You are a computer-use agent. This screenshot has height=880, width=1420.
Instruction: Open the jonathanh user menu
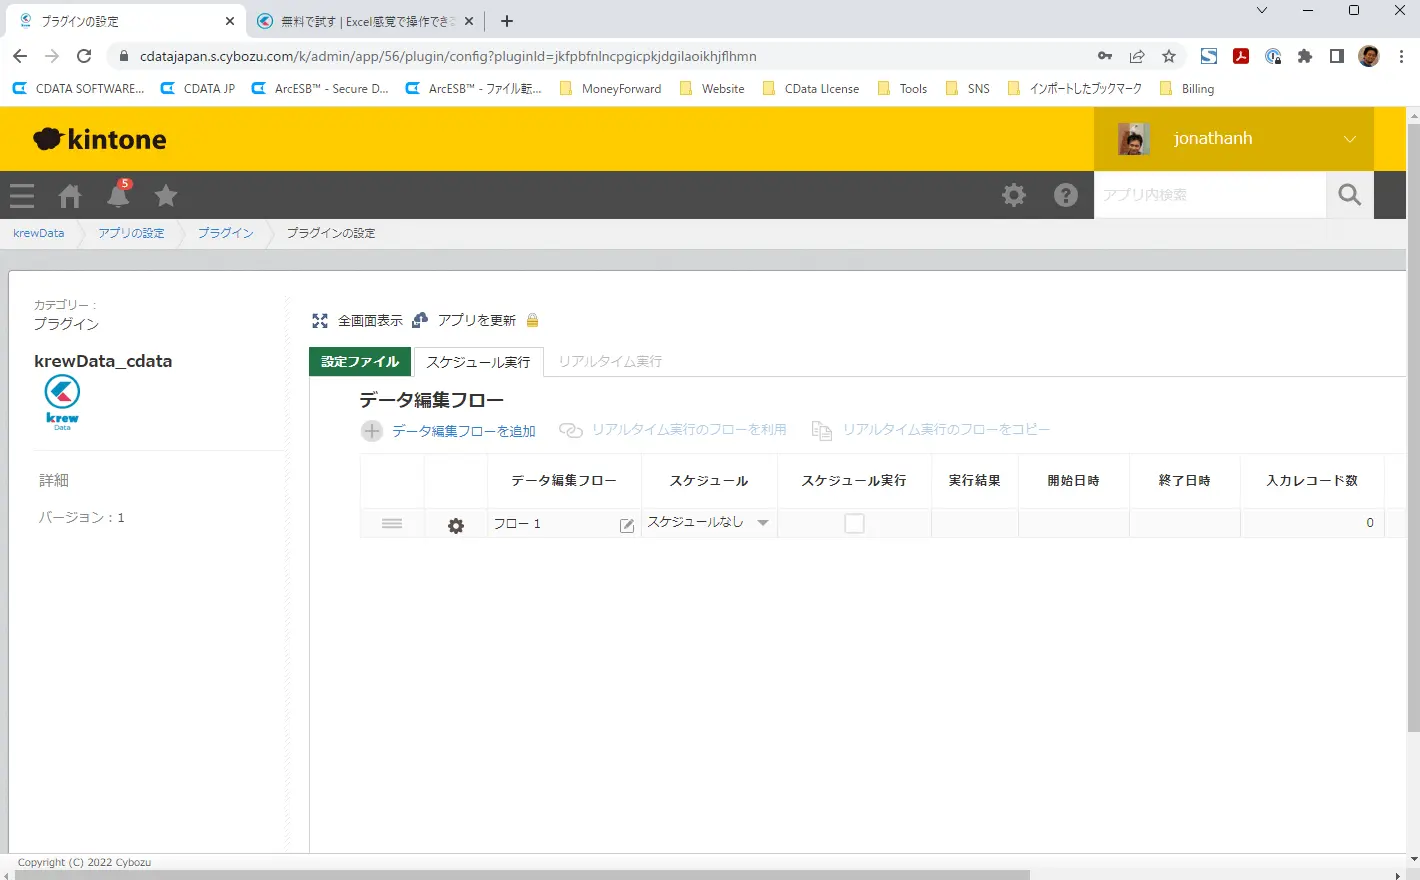click(1234, 139)
